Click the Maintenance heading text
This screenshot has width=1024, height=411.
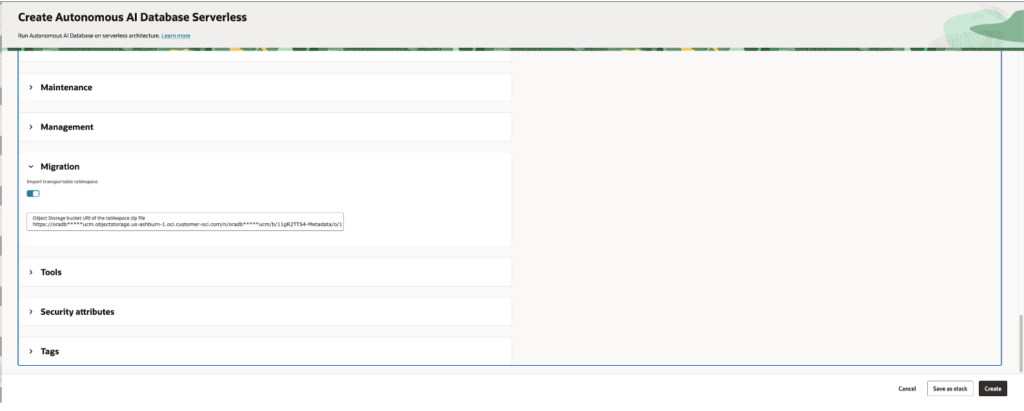[x=67, y=88]
